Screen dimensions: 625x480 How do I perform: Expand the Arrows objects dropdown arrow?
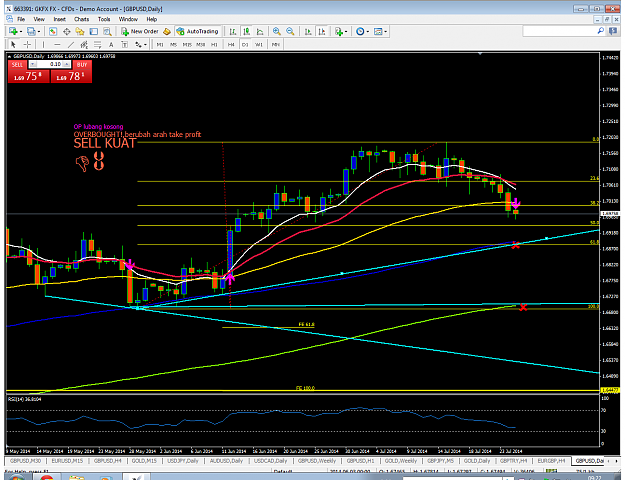145,45
